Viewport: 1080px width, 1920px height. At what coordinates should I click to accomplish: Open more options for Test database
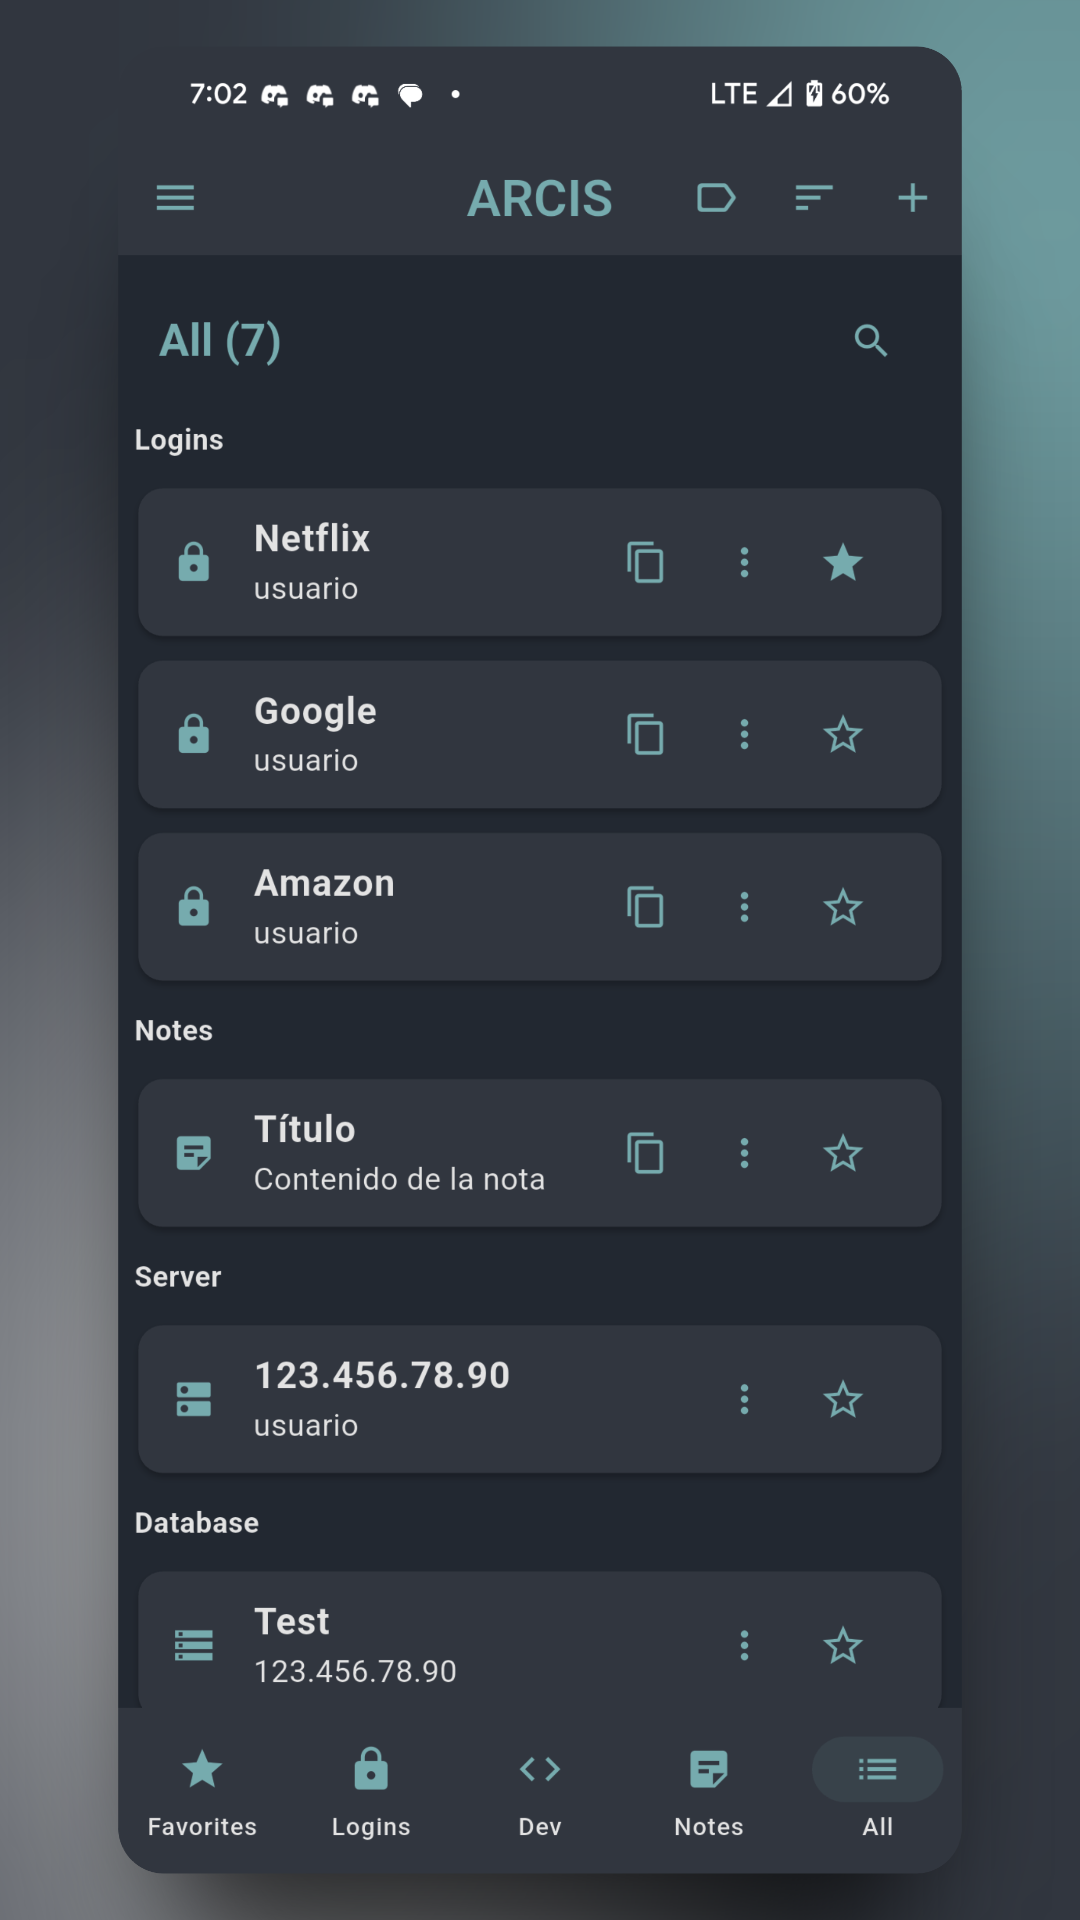[744, 1645]
